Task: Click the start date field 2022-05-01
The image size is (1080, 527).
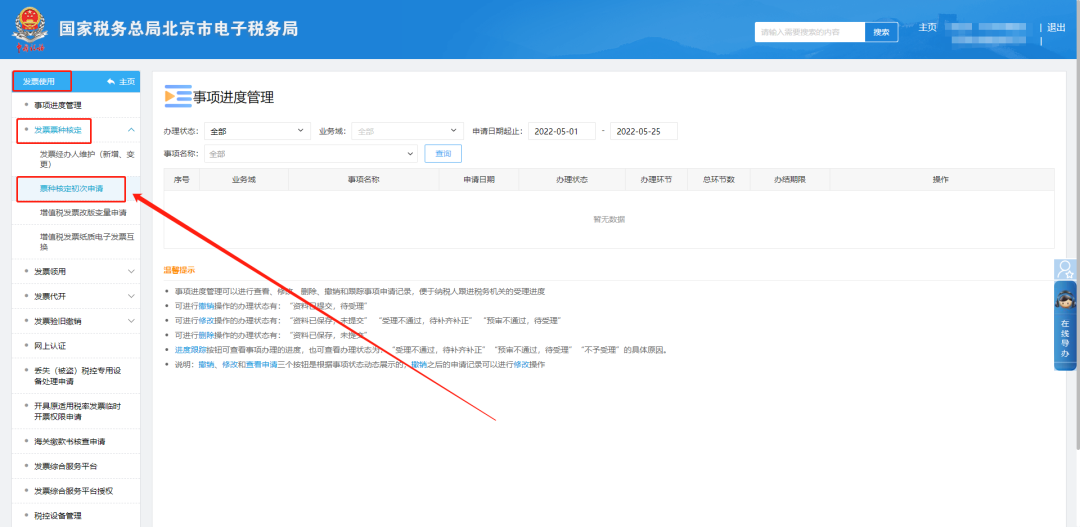Action: coord(562,131)
